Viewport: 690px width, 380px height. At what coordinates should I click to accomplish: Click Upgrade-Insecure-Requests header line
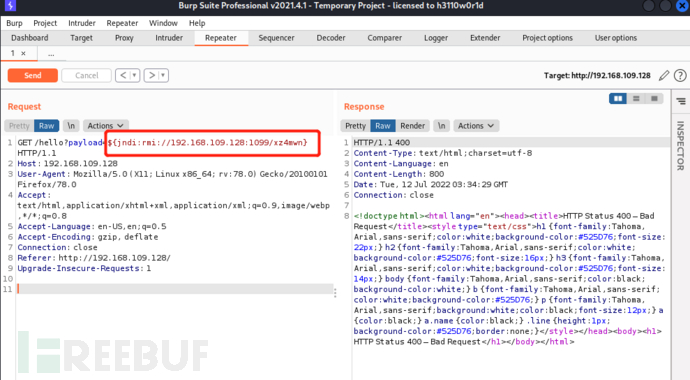point(84,268)
